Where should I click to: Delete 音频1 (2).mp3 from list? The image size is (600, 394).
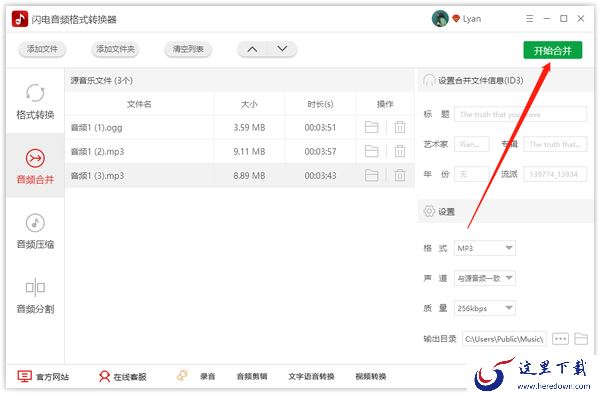point(400,151)
